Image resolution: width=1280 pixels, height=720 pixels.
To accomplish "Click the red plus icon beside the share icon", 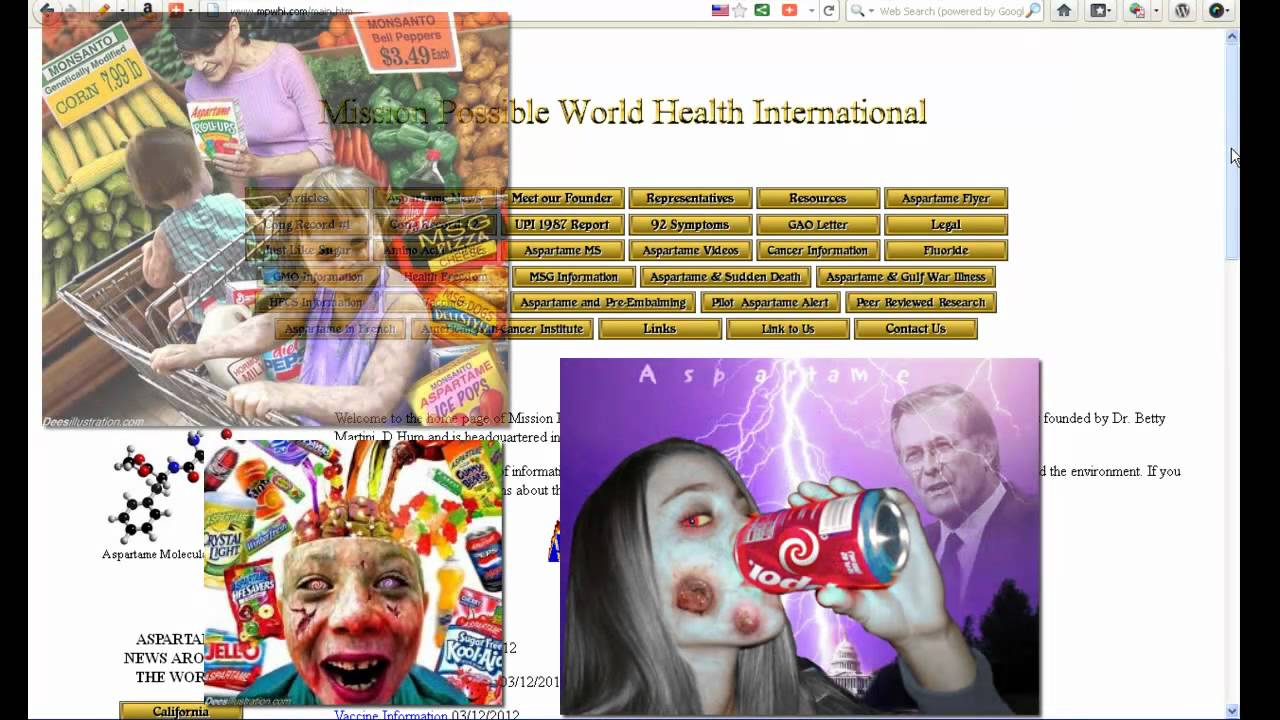I will (x=789, y=10).
